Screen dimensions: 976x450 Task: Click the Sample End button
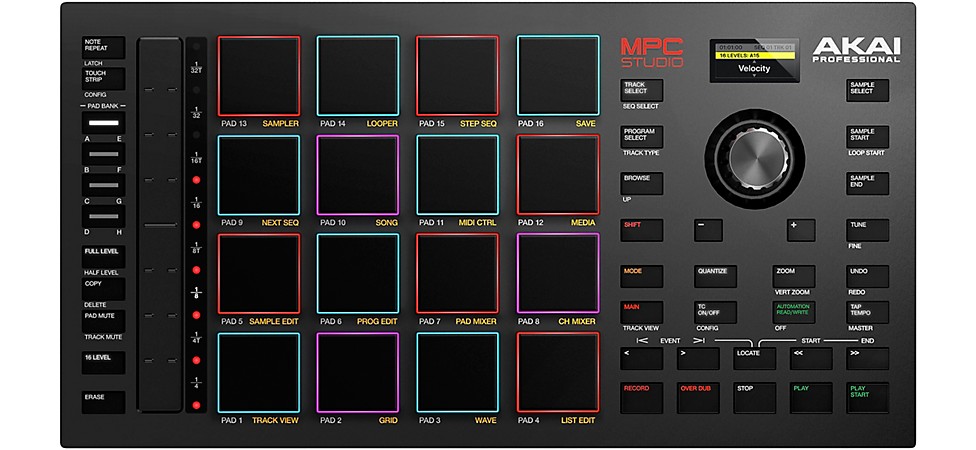867,184
